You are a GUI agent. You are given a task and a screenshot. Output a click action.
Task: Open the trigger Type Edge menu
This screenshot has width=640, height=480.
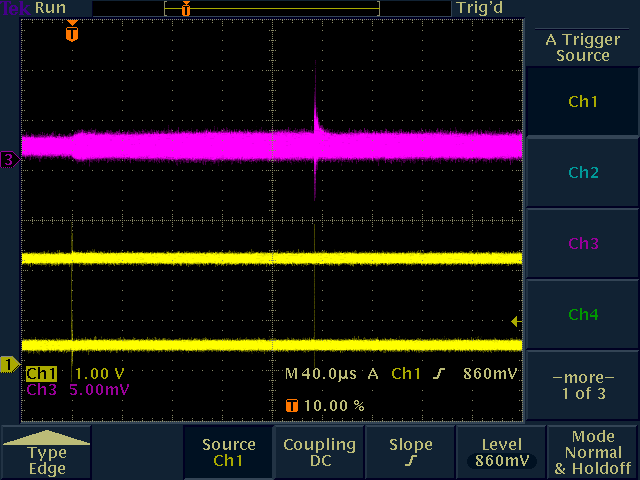coord(47,453)
